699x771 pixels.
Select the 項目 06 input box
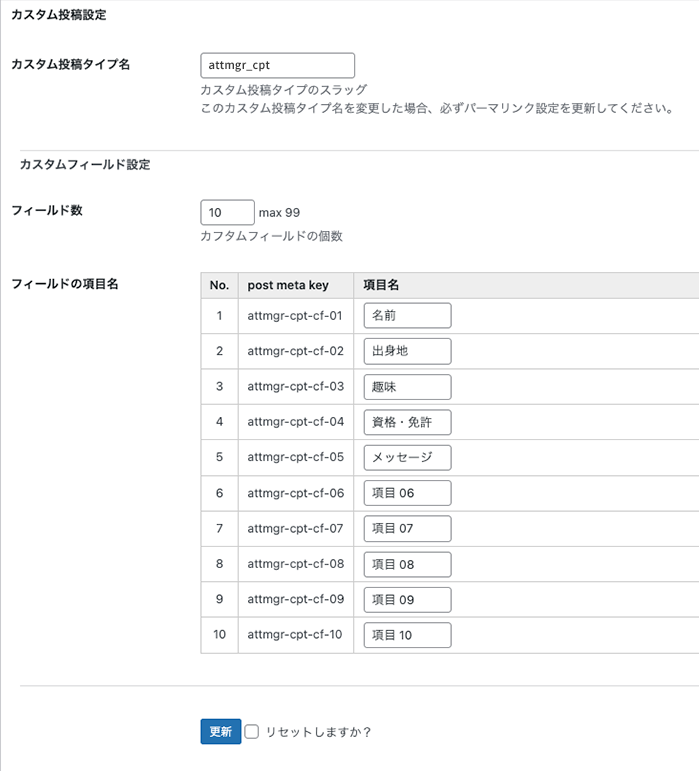408,493
